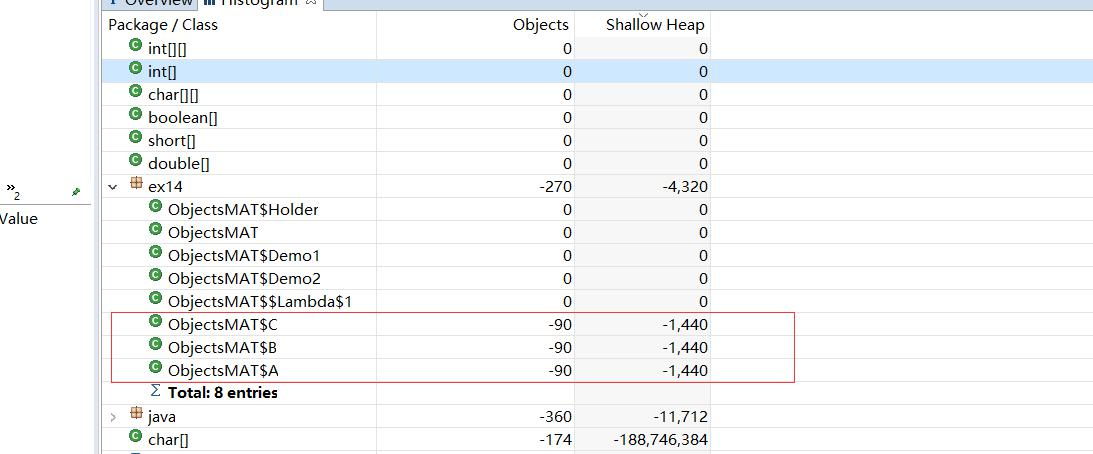Select the ObjectsMAT$Holder class name
The image size is (1093, 454).
point(243,210)
